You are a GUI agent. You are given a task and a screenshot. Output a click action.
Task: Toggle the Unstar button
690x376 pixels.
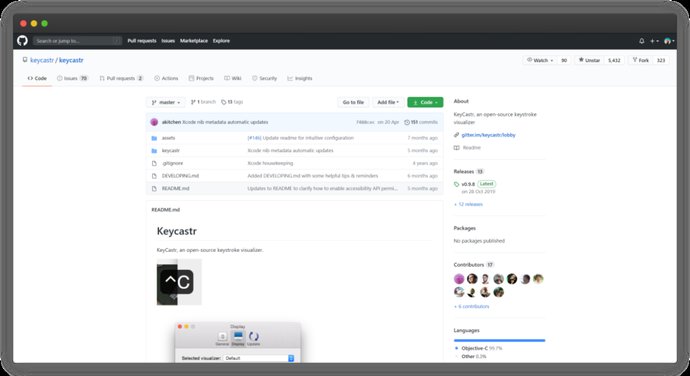coord(589,60)
